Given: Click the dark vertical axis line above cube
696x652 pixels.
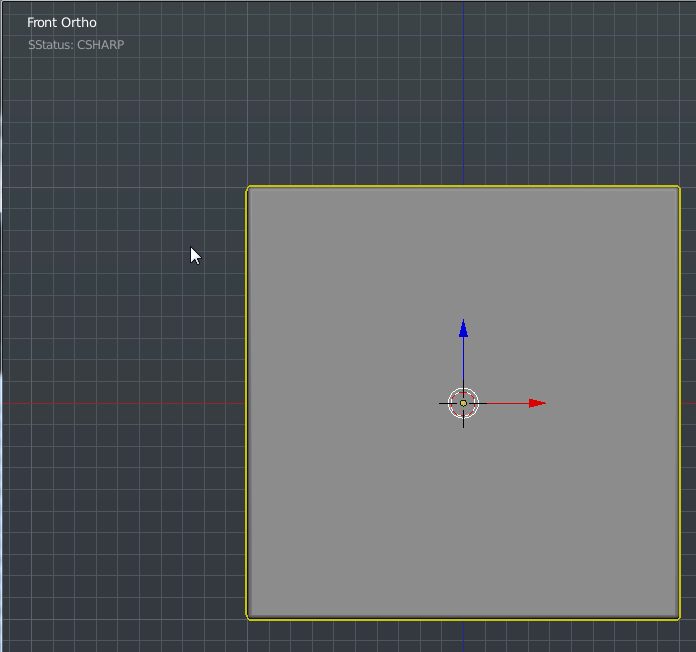Looking at the screenshot, I should tap(463, 100).
